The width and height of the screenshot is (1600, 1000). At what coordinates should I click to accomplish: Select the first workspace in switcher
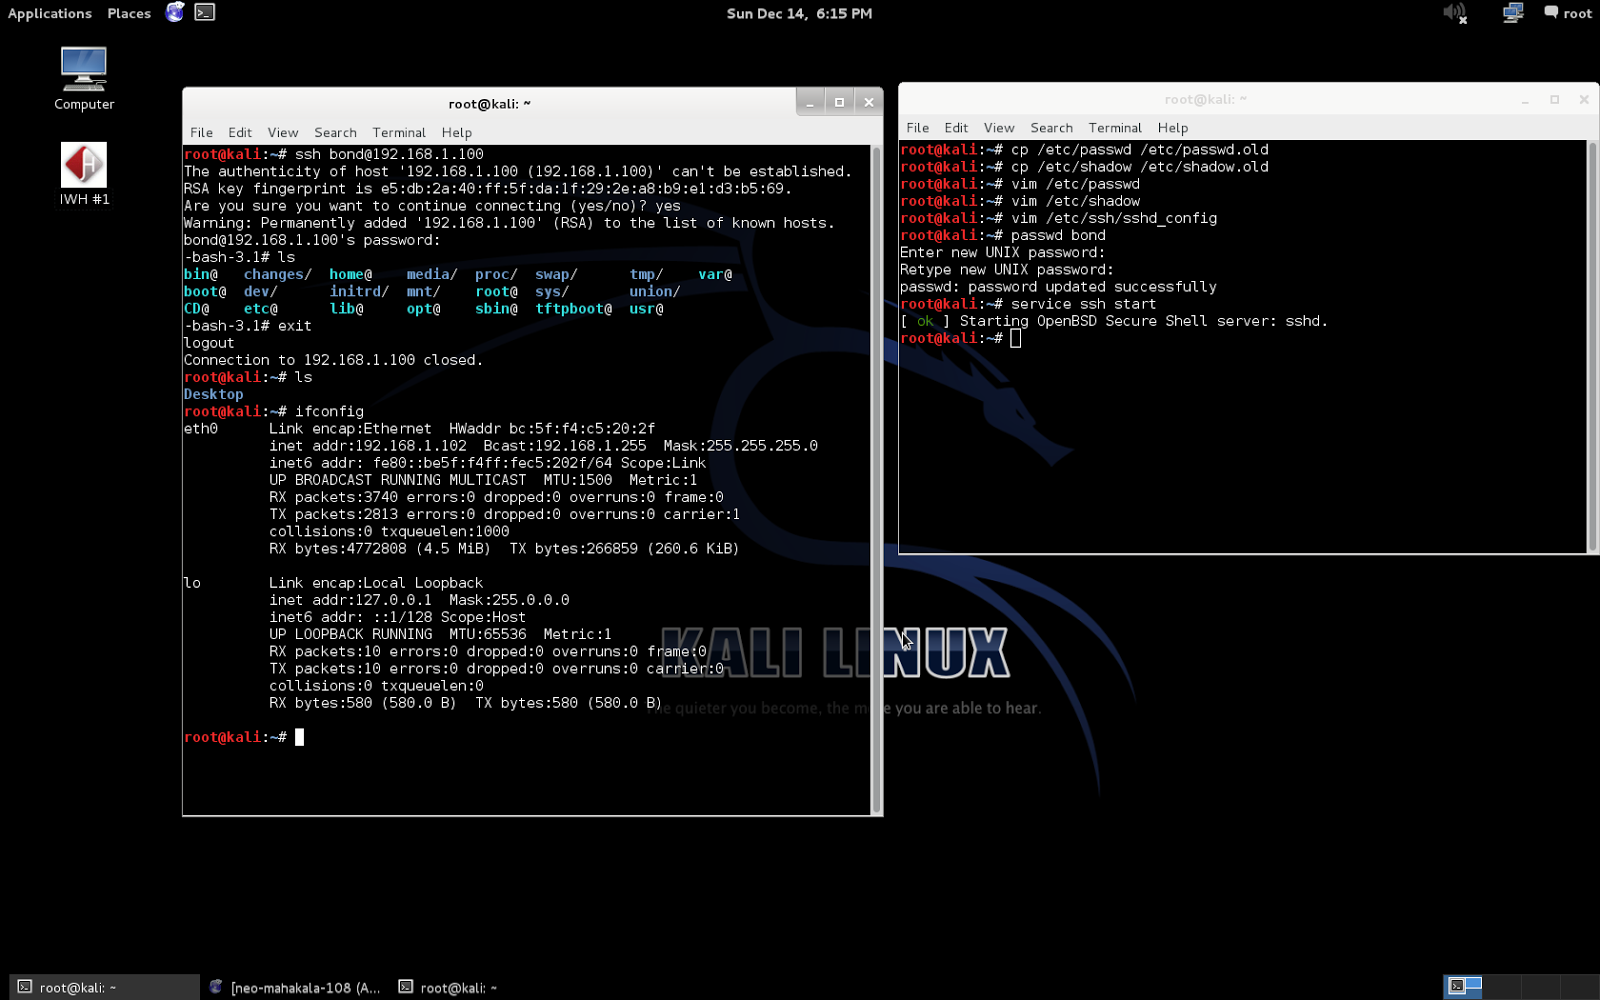click(x=1463, y=987)
